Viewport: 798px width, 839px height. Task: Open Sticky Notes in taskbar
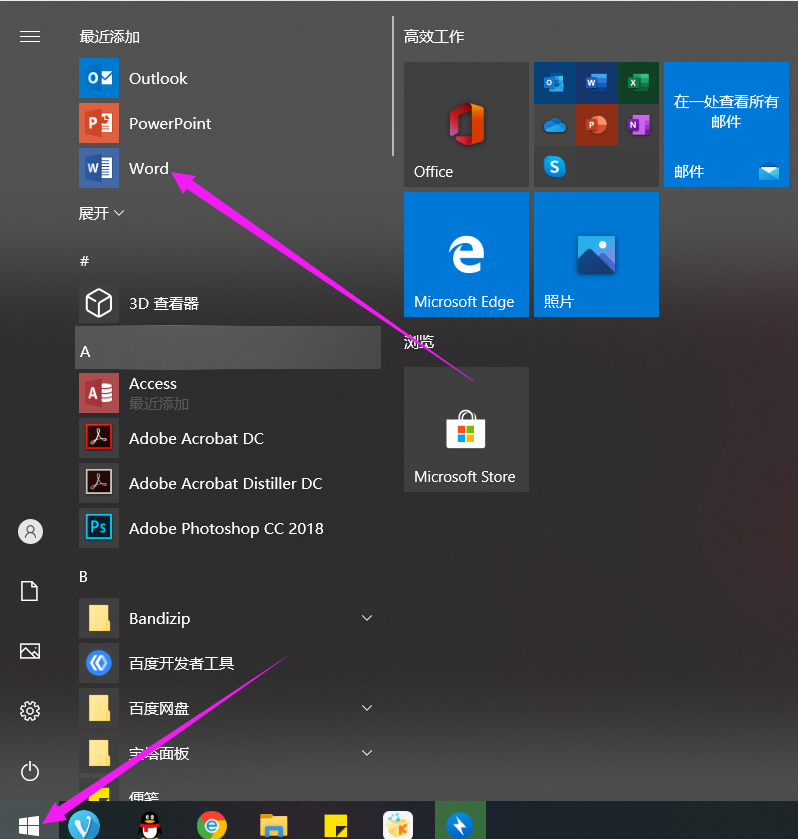(336, 826)
